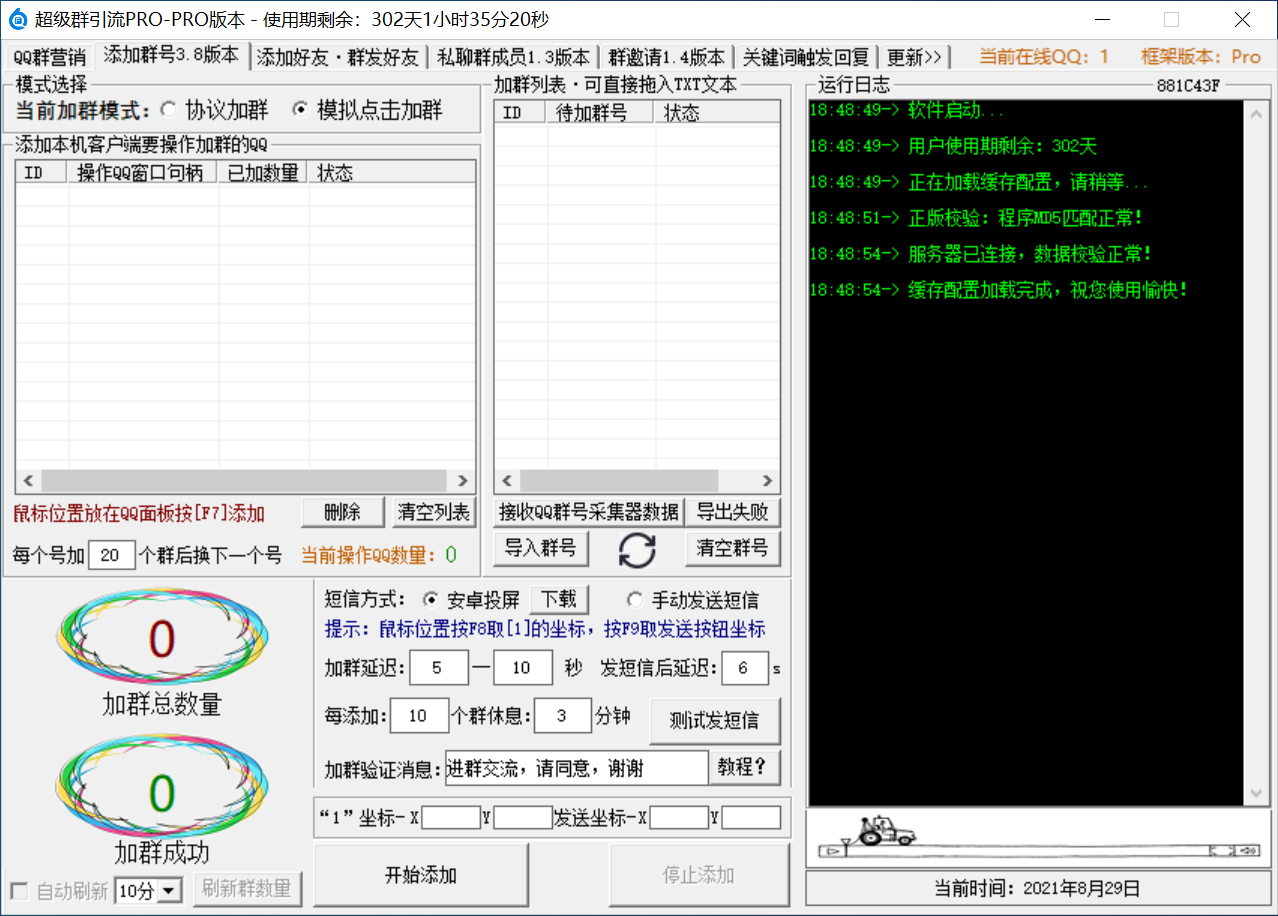Click the 导入群号 button
The height and width of the screenshot is (916, 1278).
pos(540,548)
